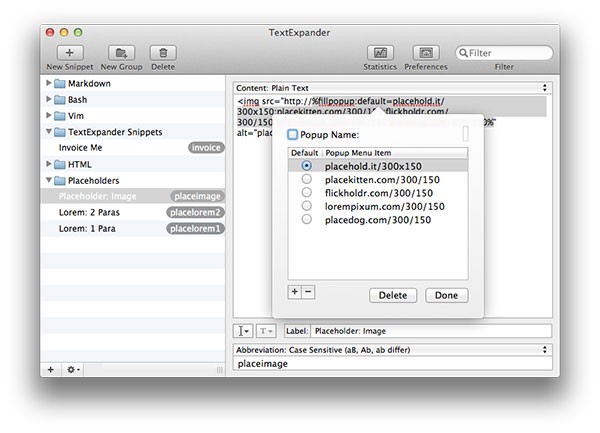Select the Lorem: 1 Para snippet
Viewport: 600px width, 433px height.
133,228
